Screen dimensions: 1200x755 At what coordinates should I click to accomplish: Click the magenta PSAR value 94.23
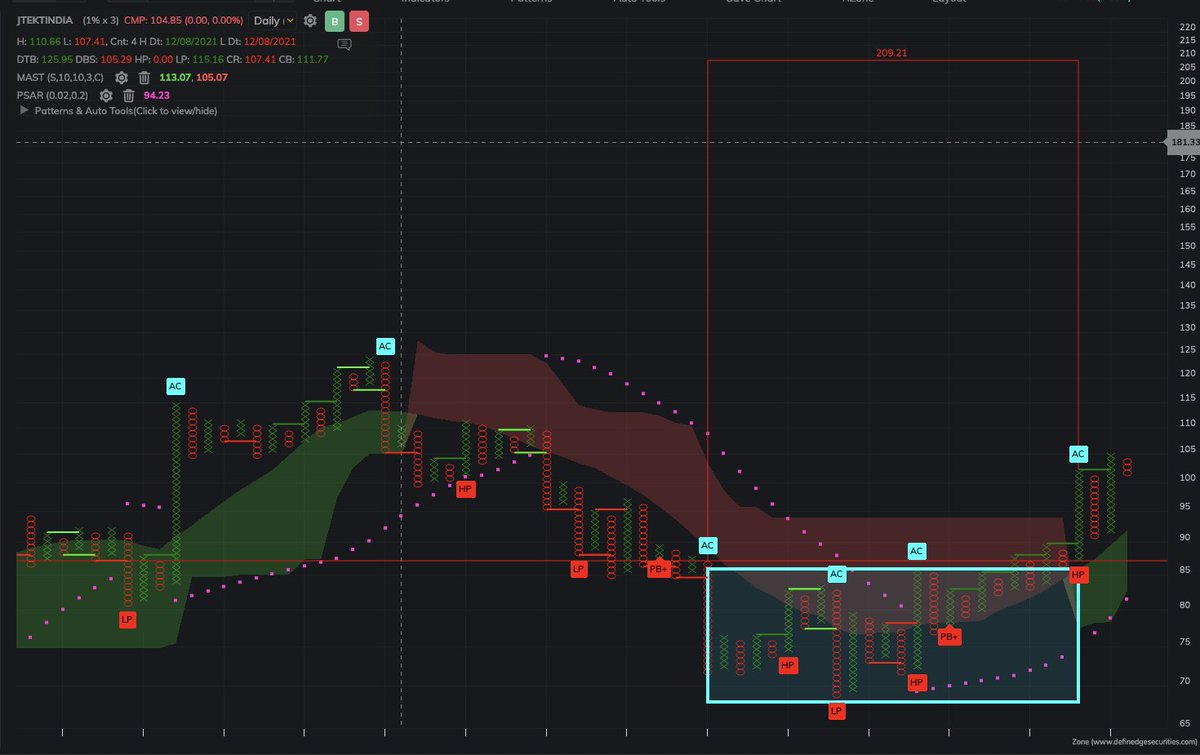[157, 95]
